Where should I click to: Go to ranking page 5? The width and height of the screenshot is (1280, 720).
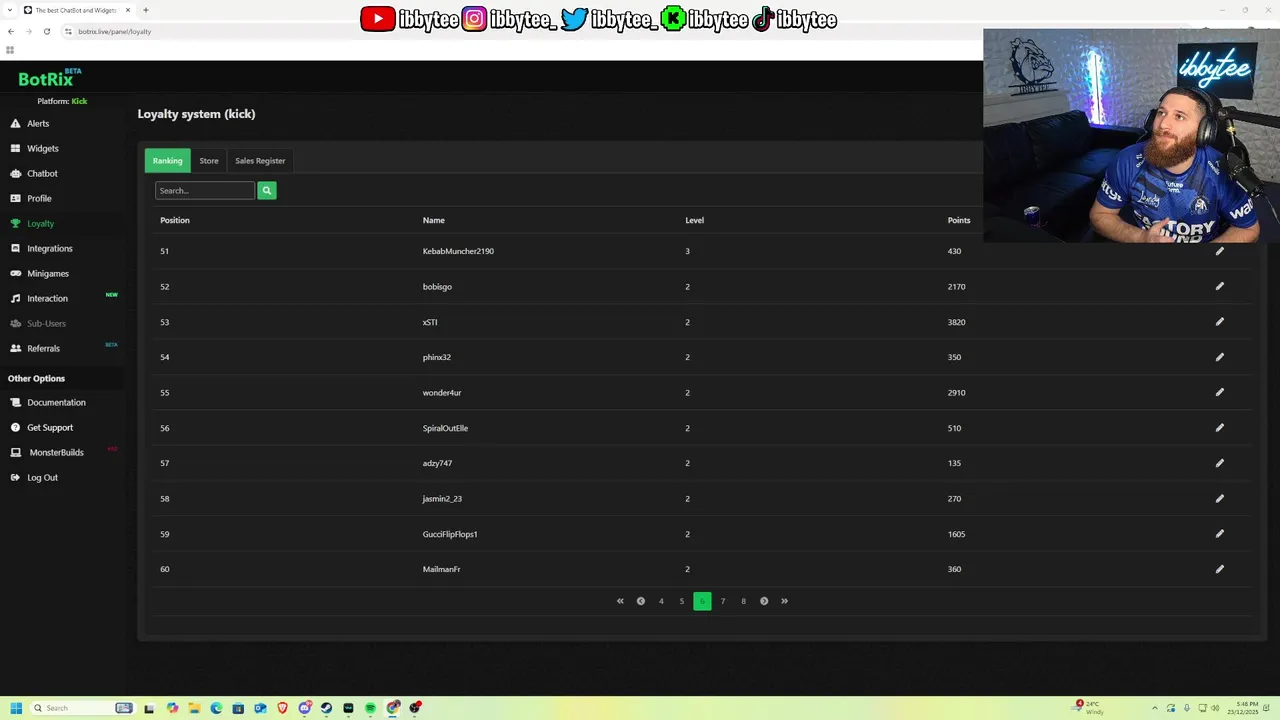682,601
